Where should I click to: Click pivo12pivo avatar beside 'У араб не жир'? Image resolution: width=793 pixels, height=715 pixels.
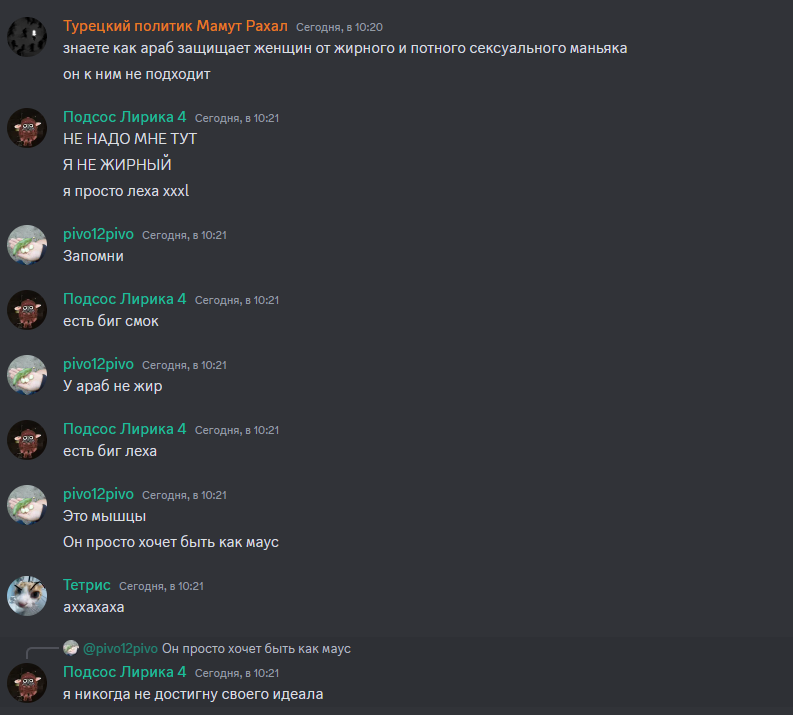(27, 375)
